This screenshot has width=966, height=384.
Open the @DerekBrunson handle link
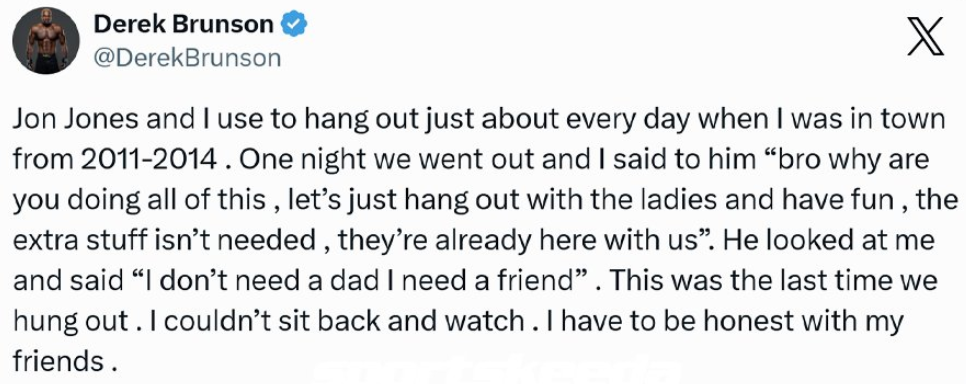tap(187, 57)
